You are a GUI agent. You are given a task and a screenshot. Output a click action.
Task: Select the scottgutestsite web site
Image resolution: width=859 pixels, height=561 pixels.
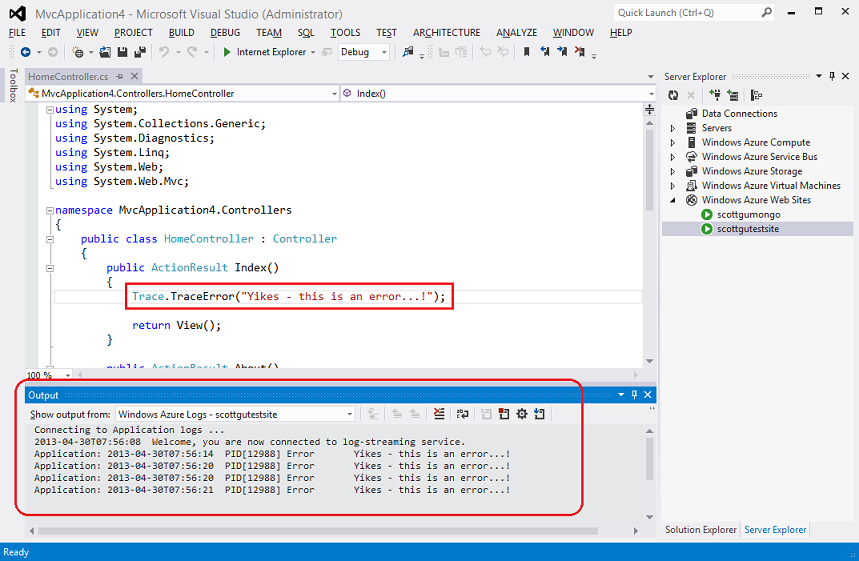click(748, 229)
